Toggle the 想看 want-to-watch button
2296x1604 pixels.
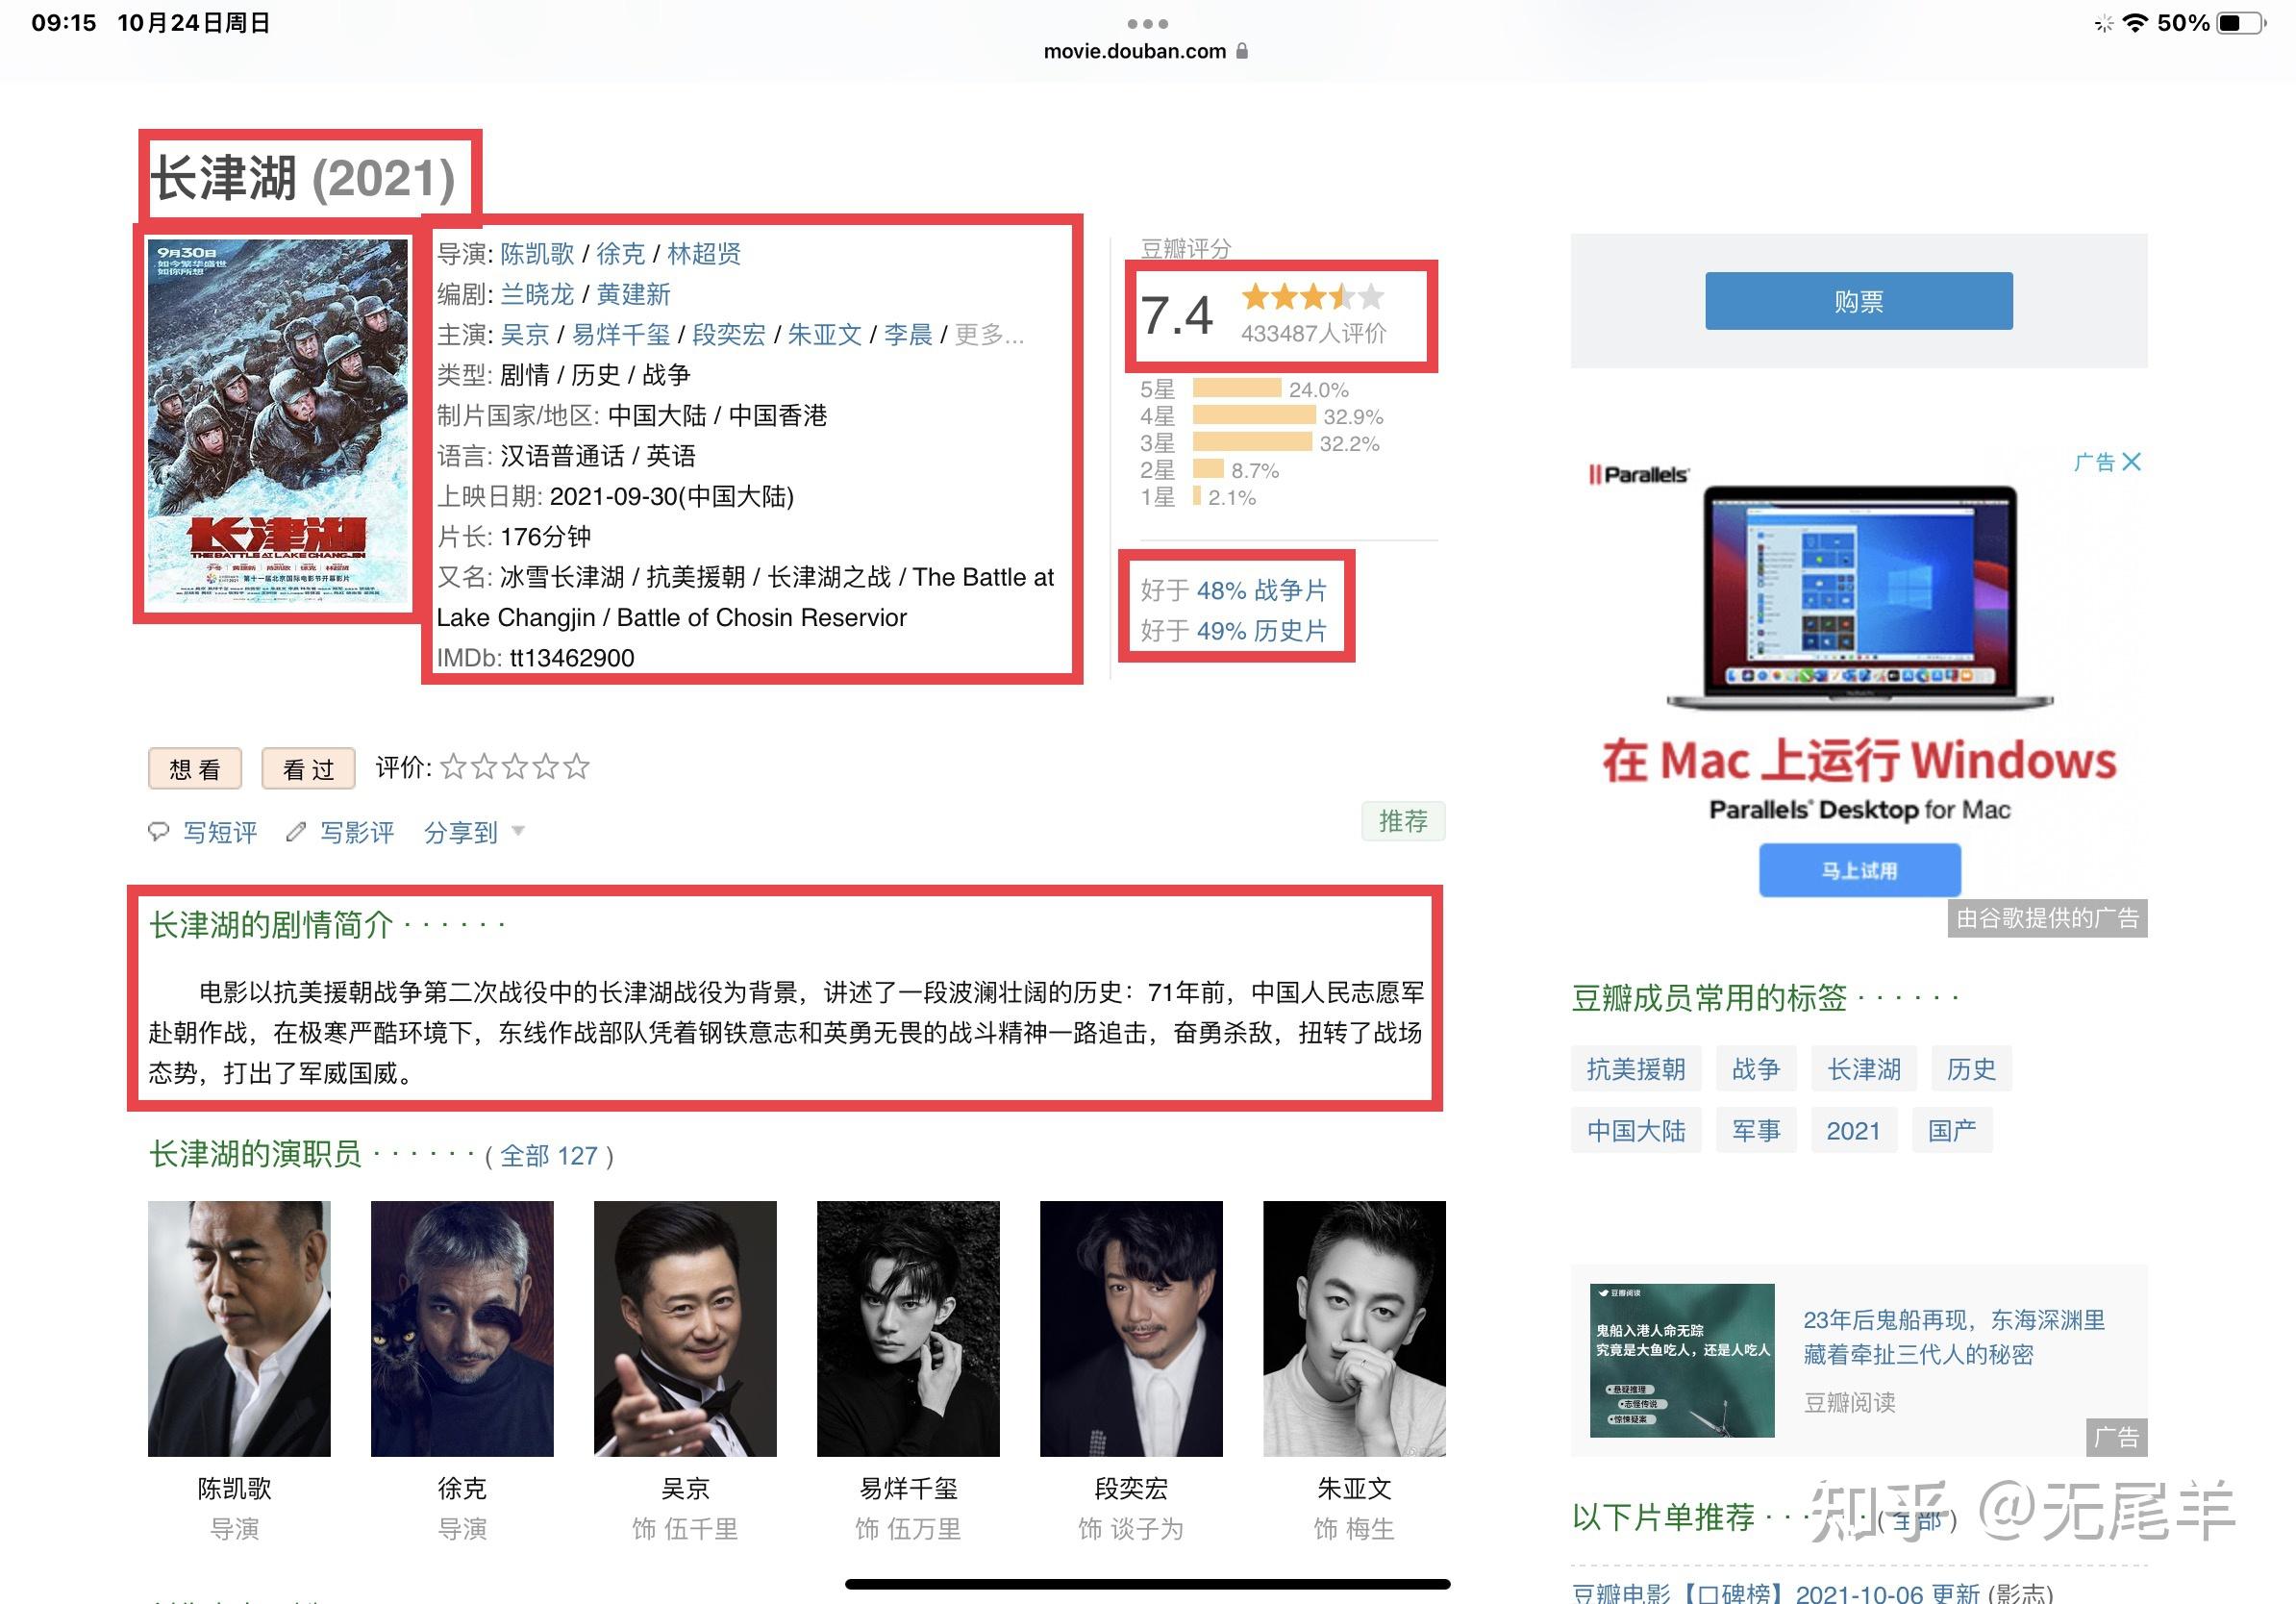point(195,769)
